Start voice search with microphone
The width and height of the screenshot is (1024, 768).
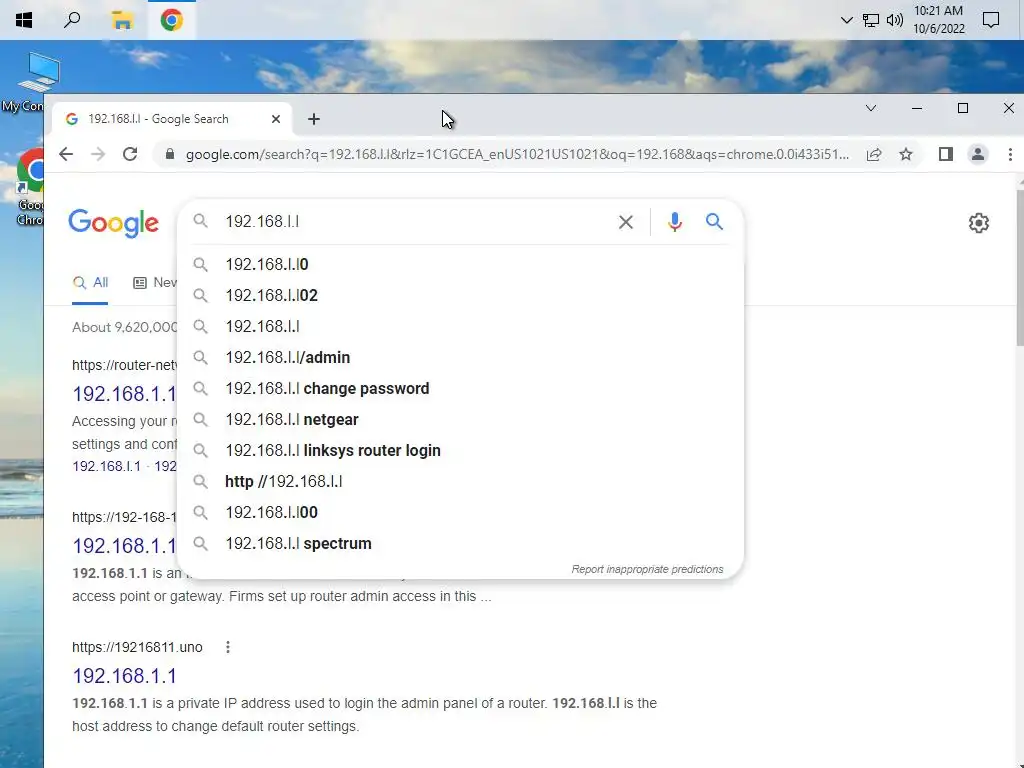(675, 222)
